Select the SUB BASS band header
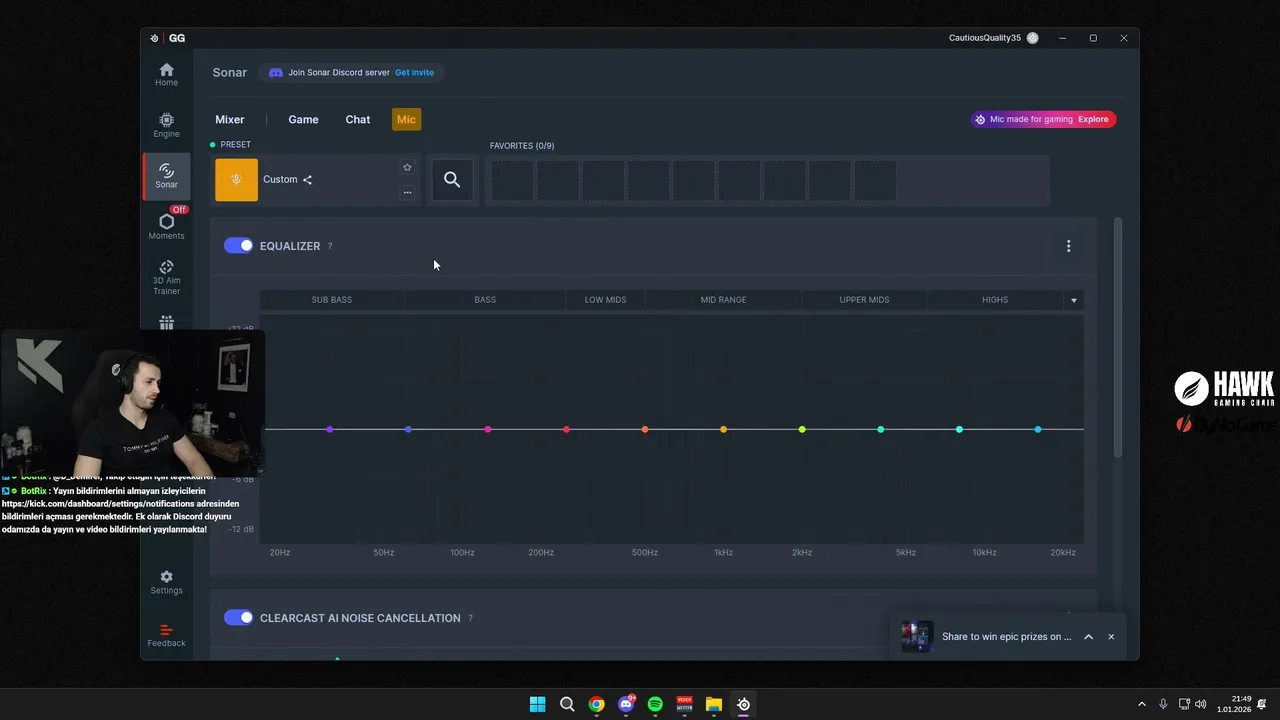 click(332, 300)
